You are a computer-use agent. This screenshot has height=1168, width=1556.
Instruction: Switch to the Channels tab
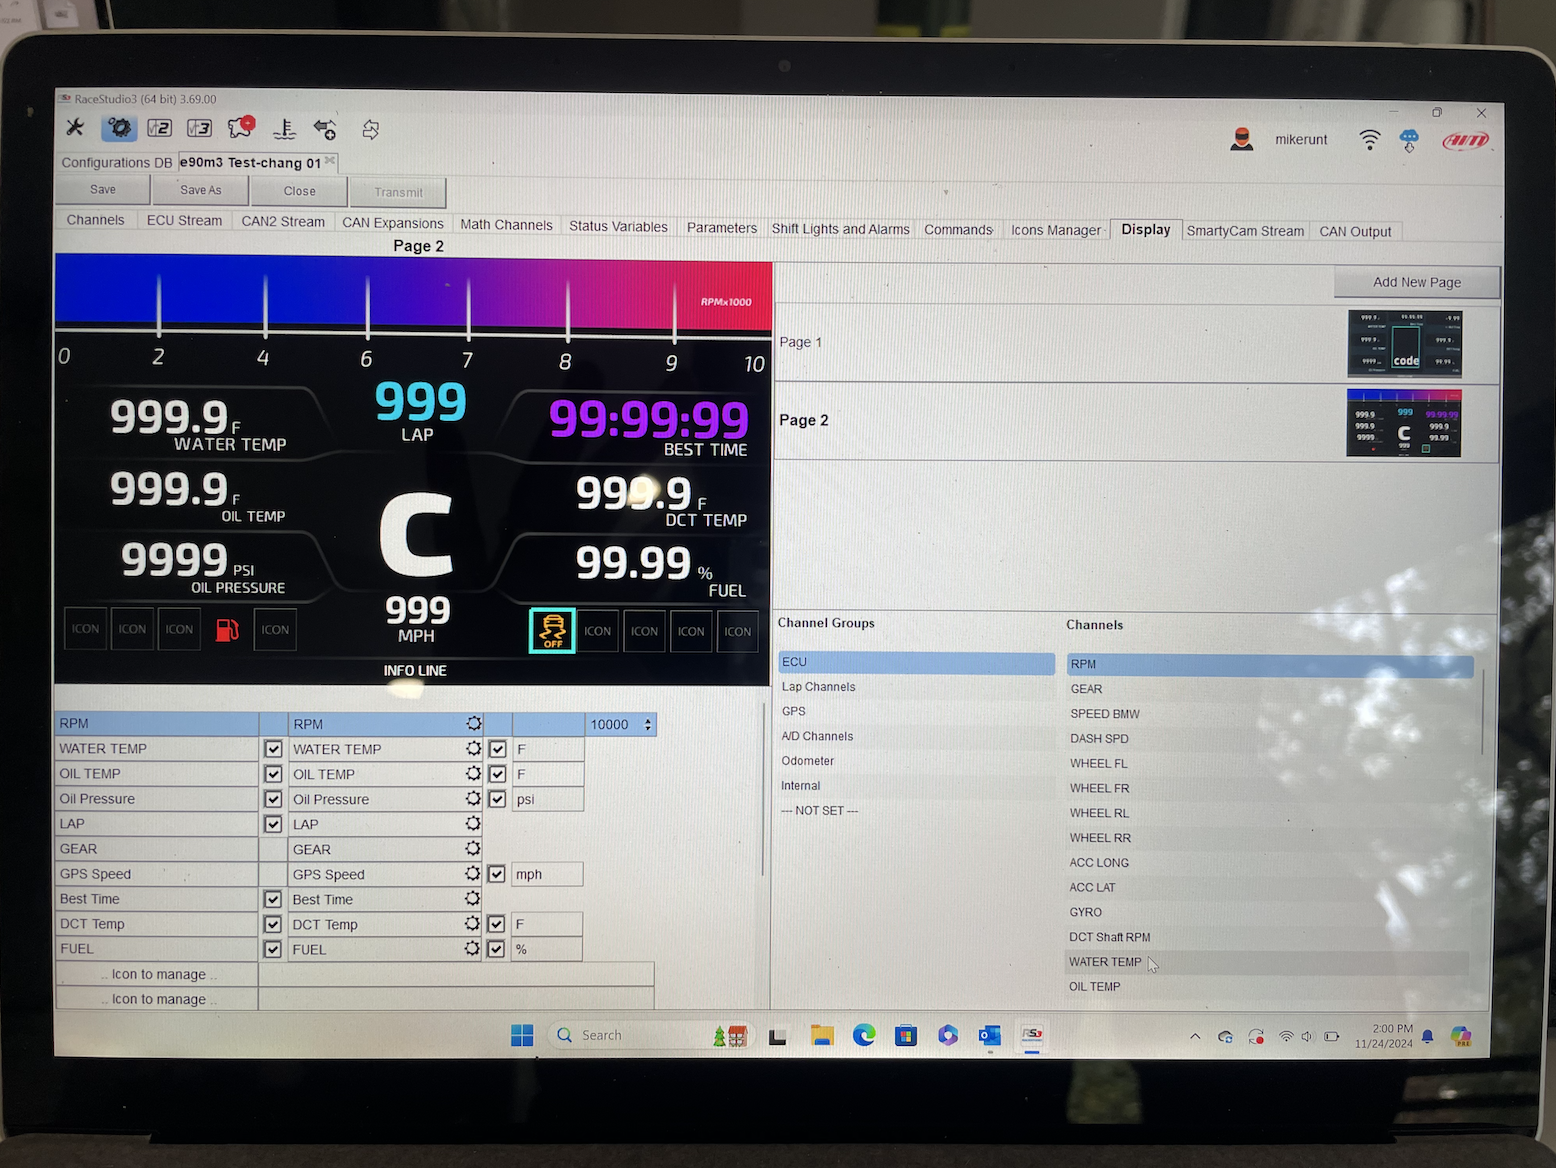coord(96,220)
